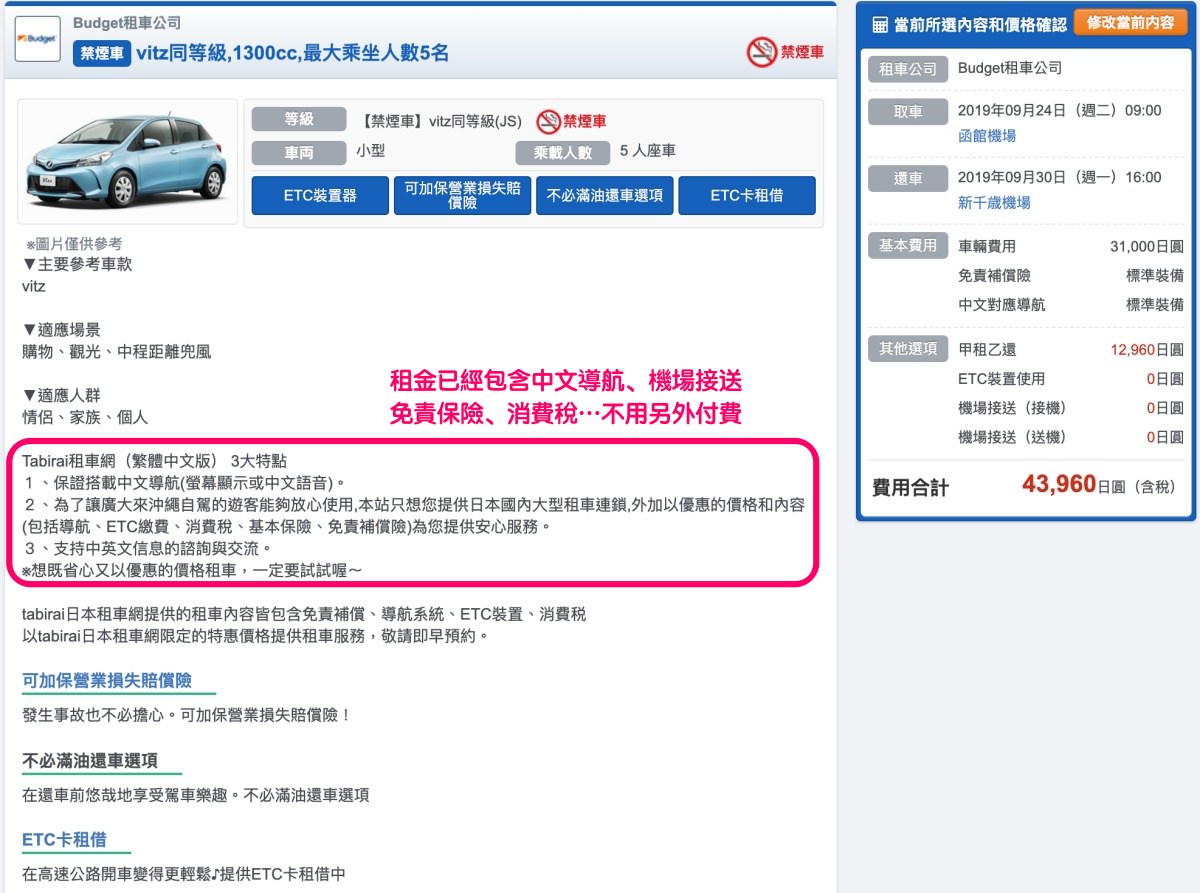Click Budget租車公司 heading text
The width and height of the screenshot is (1200, 893).
[127, 23]
